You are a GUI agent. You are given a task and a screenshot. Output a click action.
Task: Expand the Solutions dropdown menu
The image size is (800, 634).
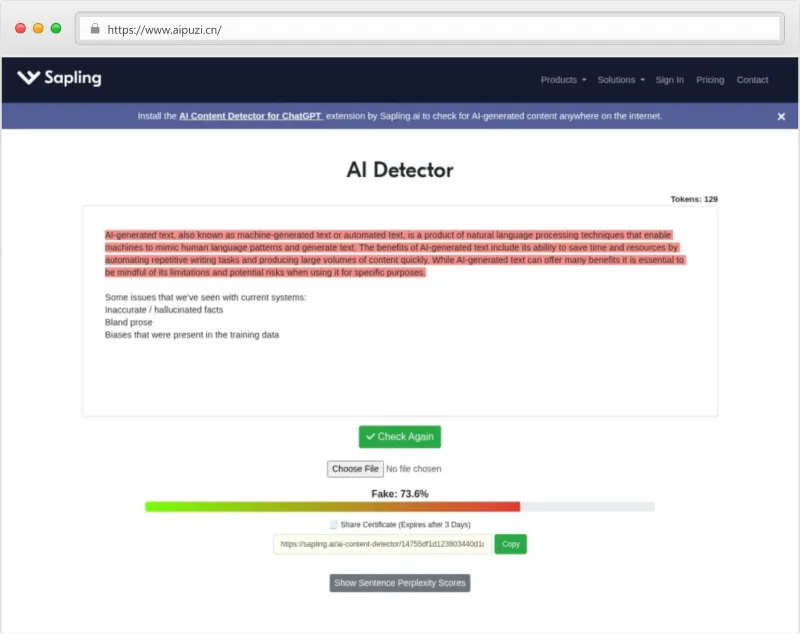coord(621,80)
